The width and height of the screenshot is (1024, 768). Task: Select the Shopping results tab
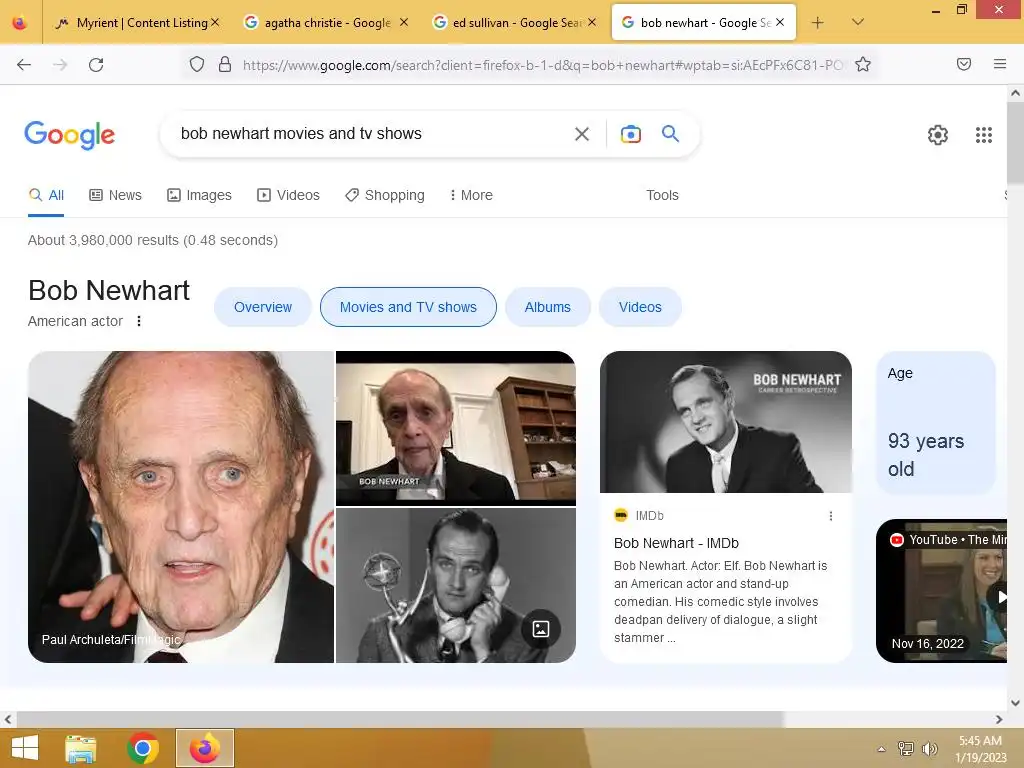pyautogui.click(x=385, y=195)
